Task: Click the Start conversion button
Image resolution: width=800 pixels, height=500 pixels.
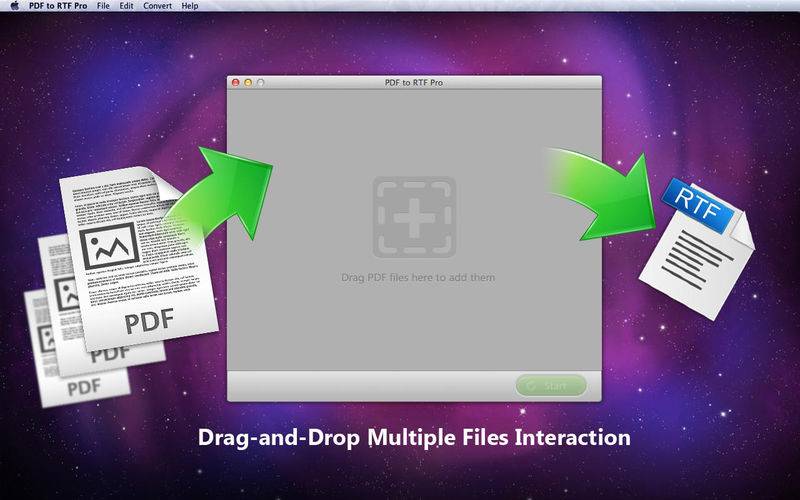Action: click(551, 386)
